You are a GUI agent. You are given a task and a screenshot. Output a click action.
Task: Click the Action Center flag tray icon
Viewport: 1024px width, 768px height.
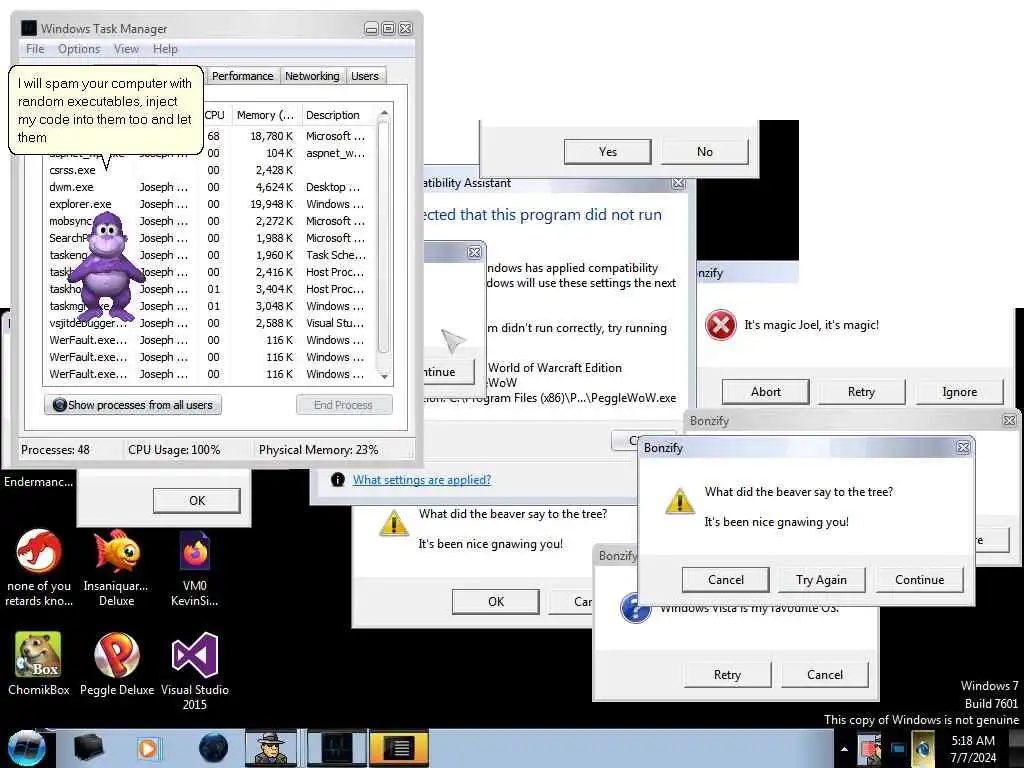869,749
